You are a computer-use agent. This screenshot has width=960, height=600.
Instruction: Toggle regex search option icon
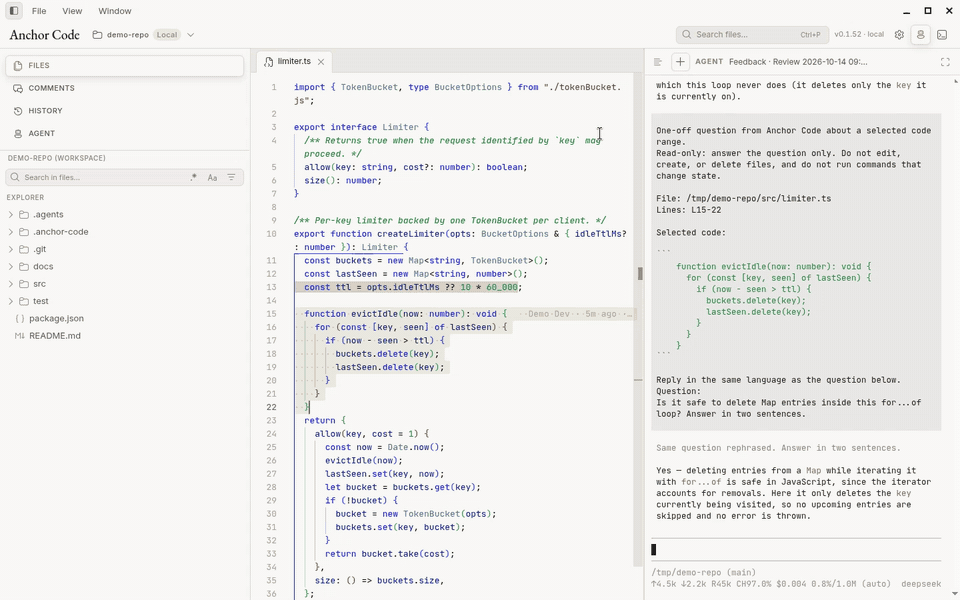tap(193, 178)
